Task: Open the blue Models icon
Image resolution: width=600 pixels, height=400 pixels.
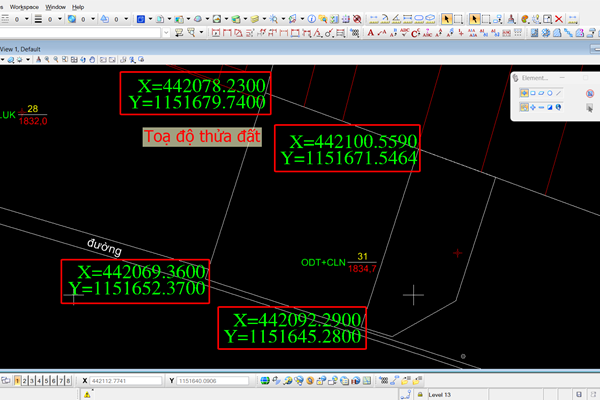Action: point(140,19)
